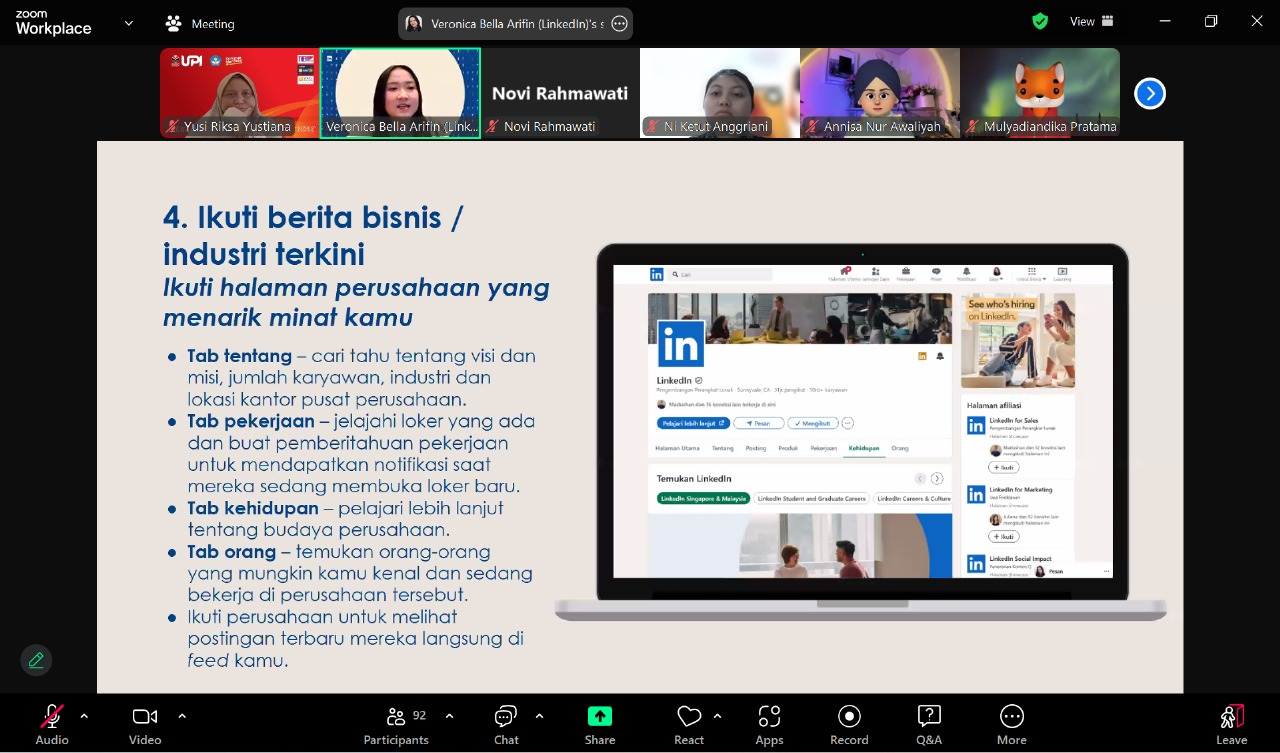Show next participant thumbnails with arrow

1150,94
